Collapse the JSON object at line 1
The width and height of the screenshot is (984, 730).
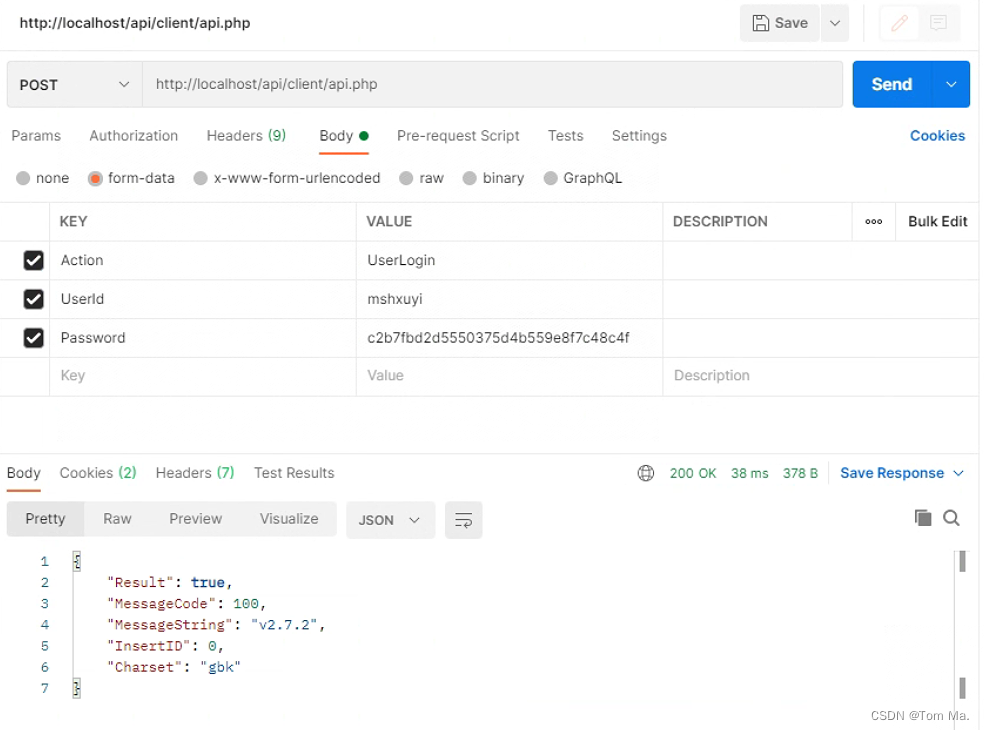click(77, 561)
